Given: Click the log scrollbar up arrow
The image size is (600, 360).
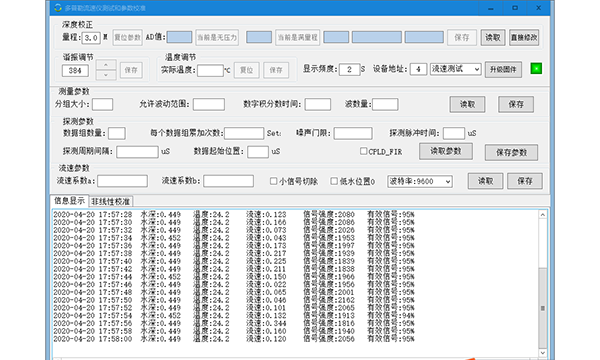Looking at the screenshot, I should point(543,215).
